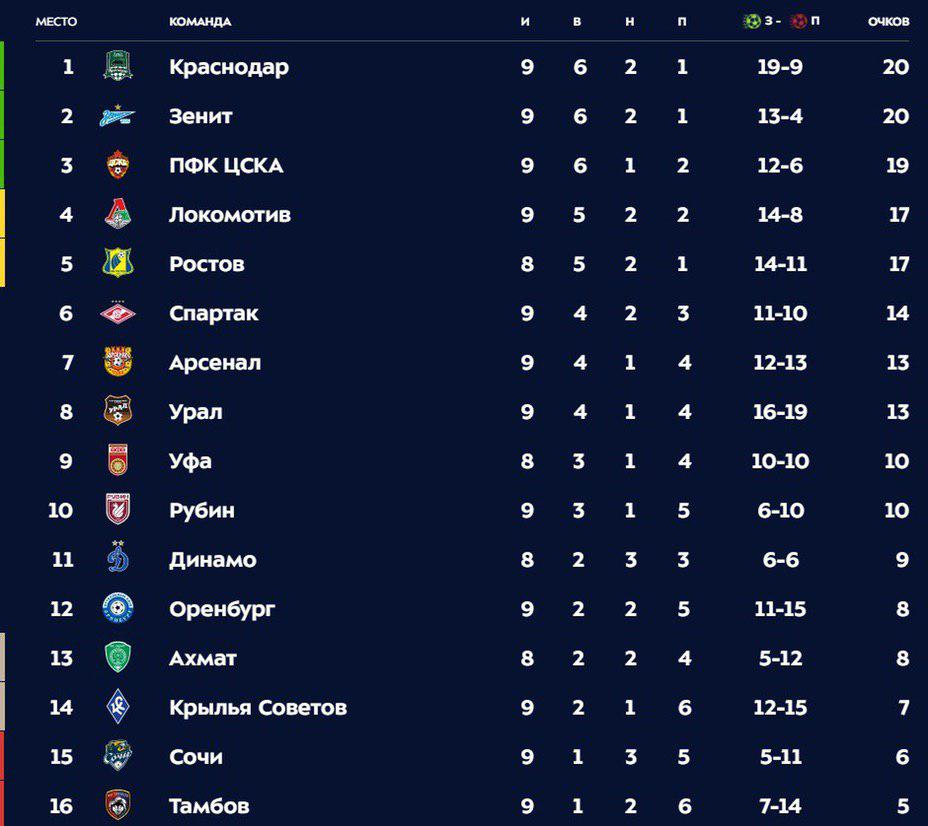Click the green goals-scored ball icon in the header
Image resolution: width=928 pixels, height=826 pixels.
[x=752, y=21]
